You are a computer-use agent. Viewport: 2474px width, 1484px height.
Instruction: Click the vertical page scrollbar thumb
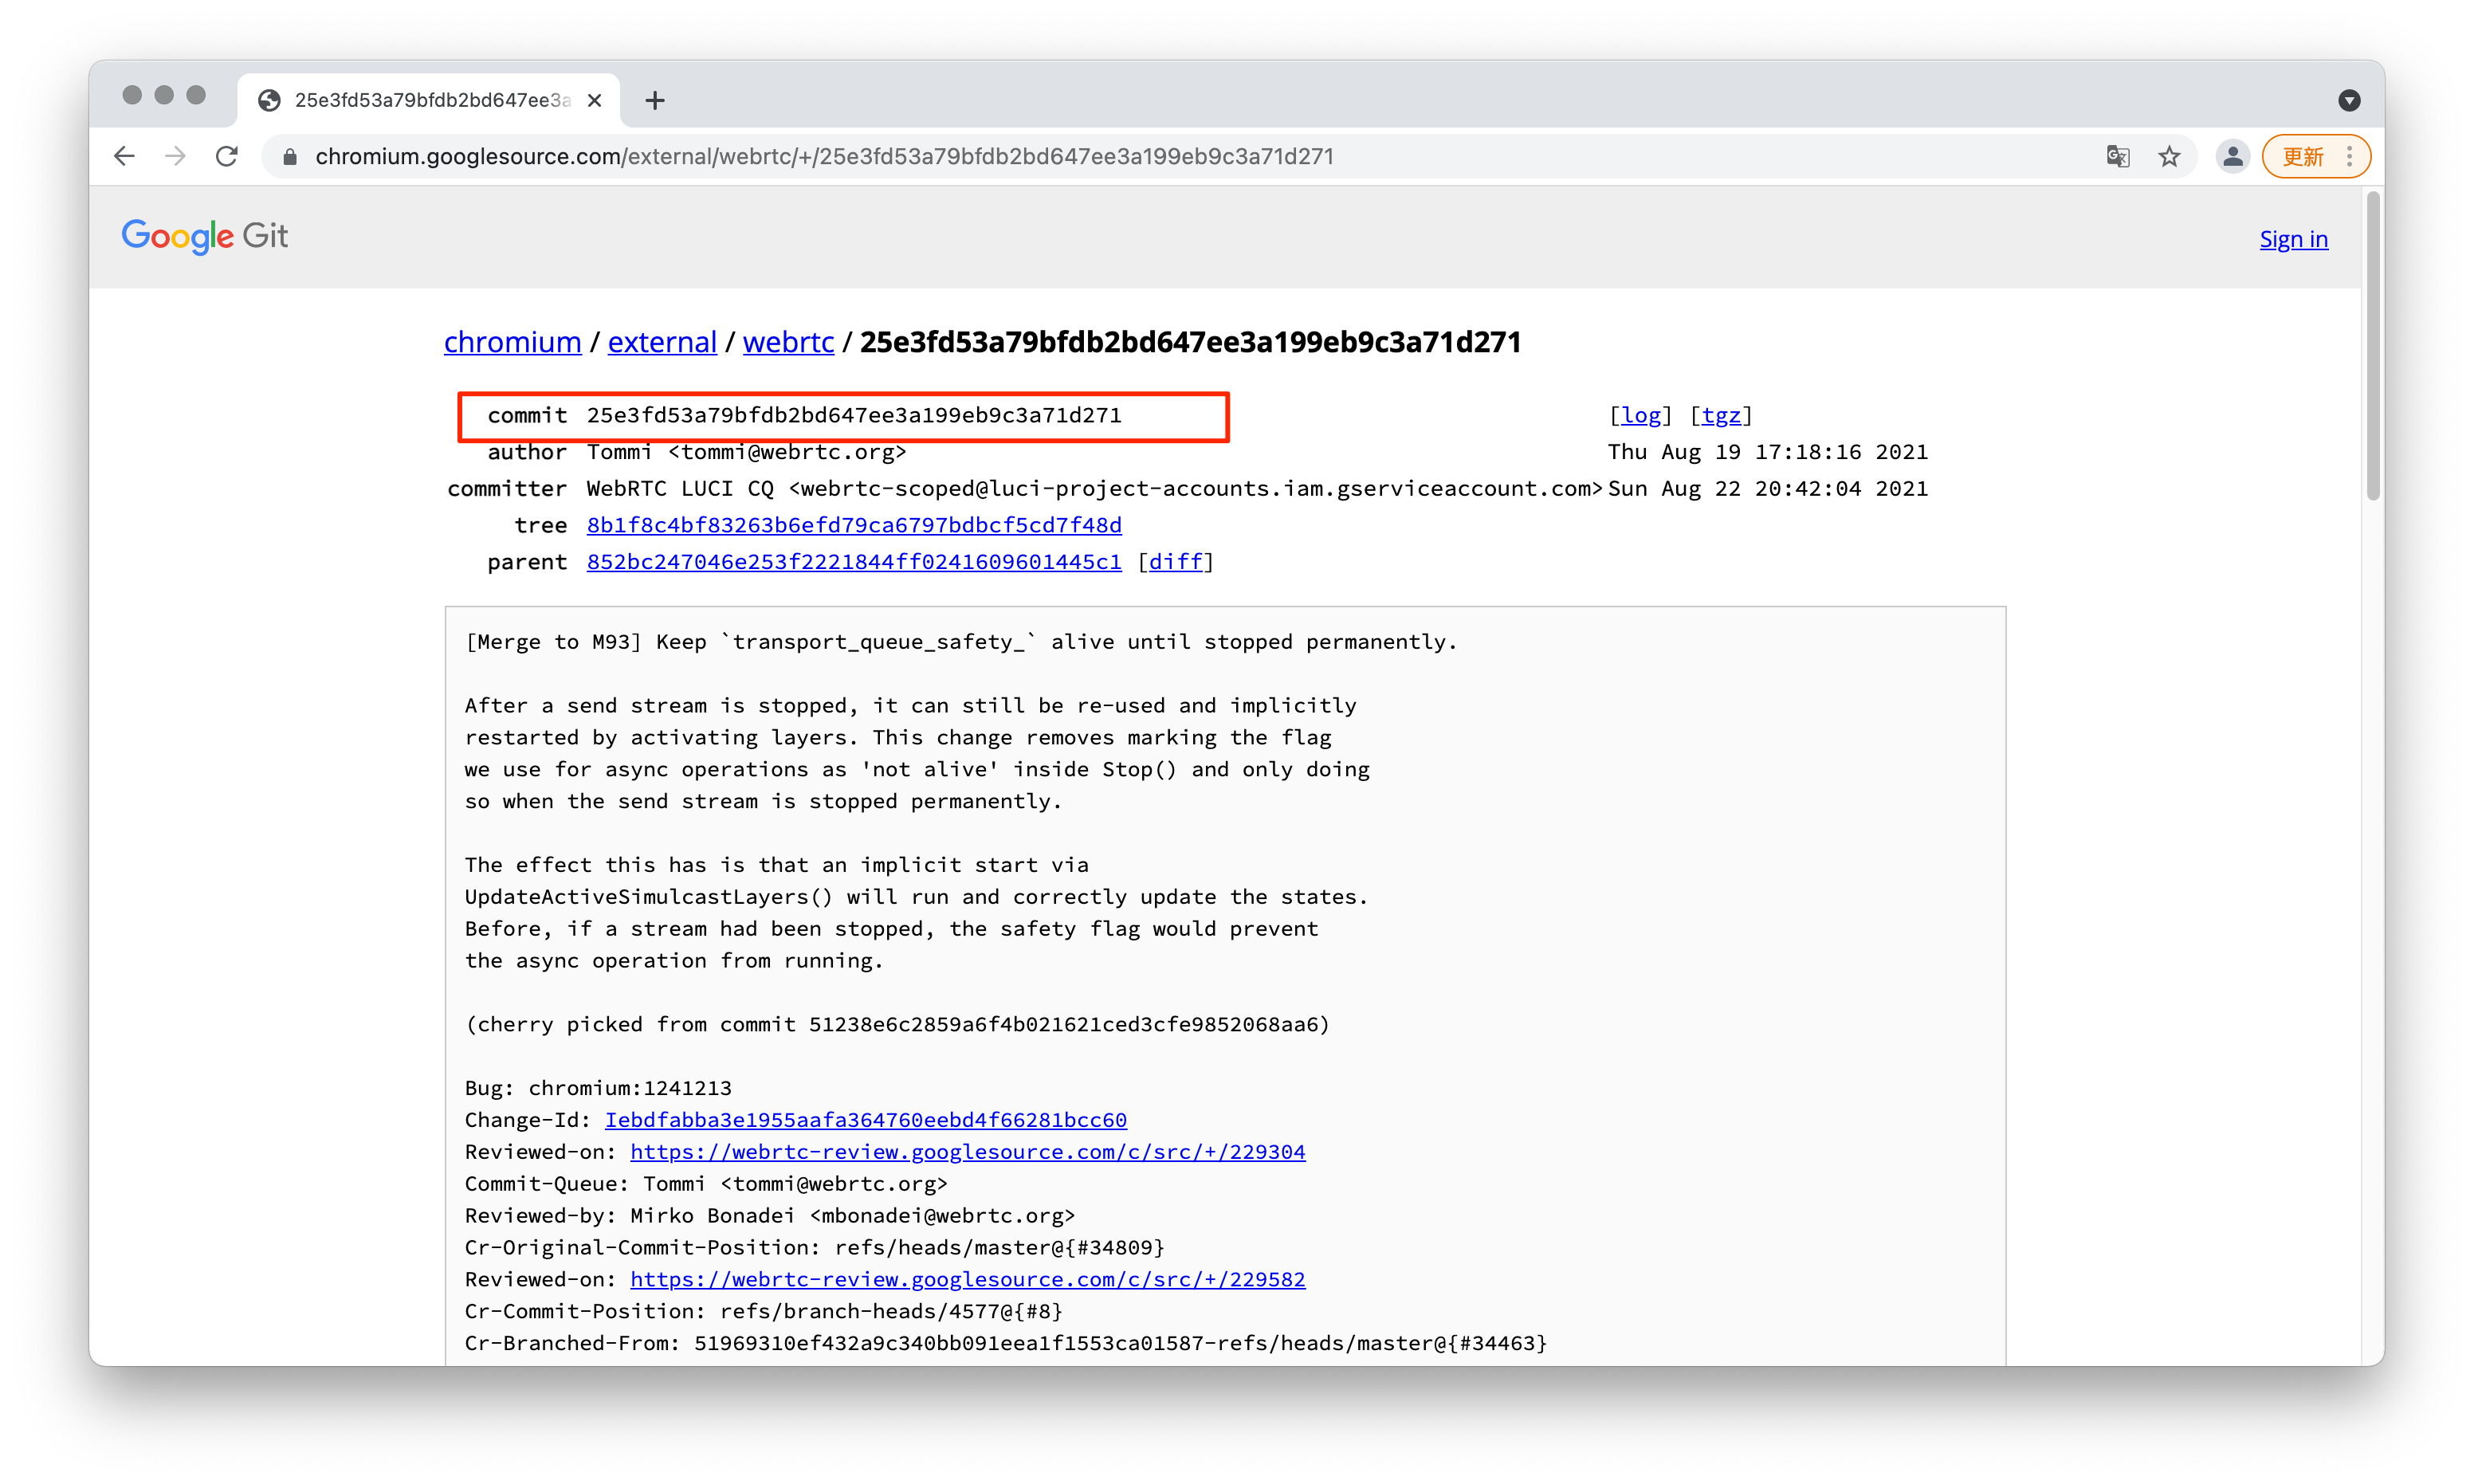coord(2373,345)
